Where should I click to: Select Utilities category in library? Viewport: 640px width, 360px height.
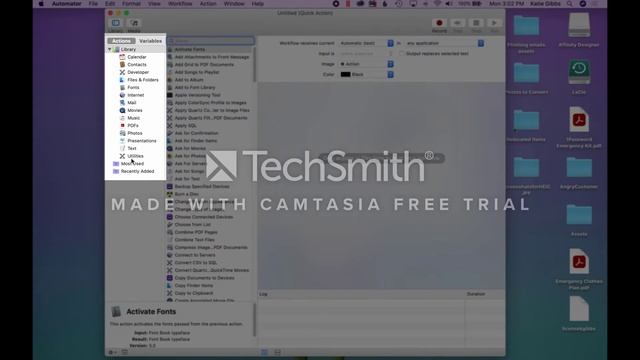(x=135, y=156)
